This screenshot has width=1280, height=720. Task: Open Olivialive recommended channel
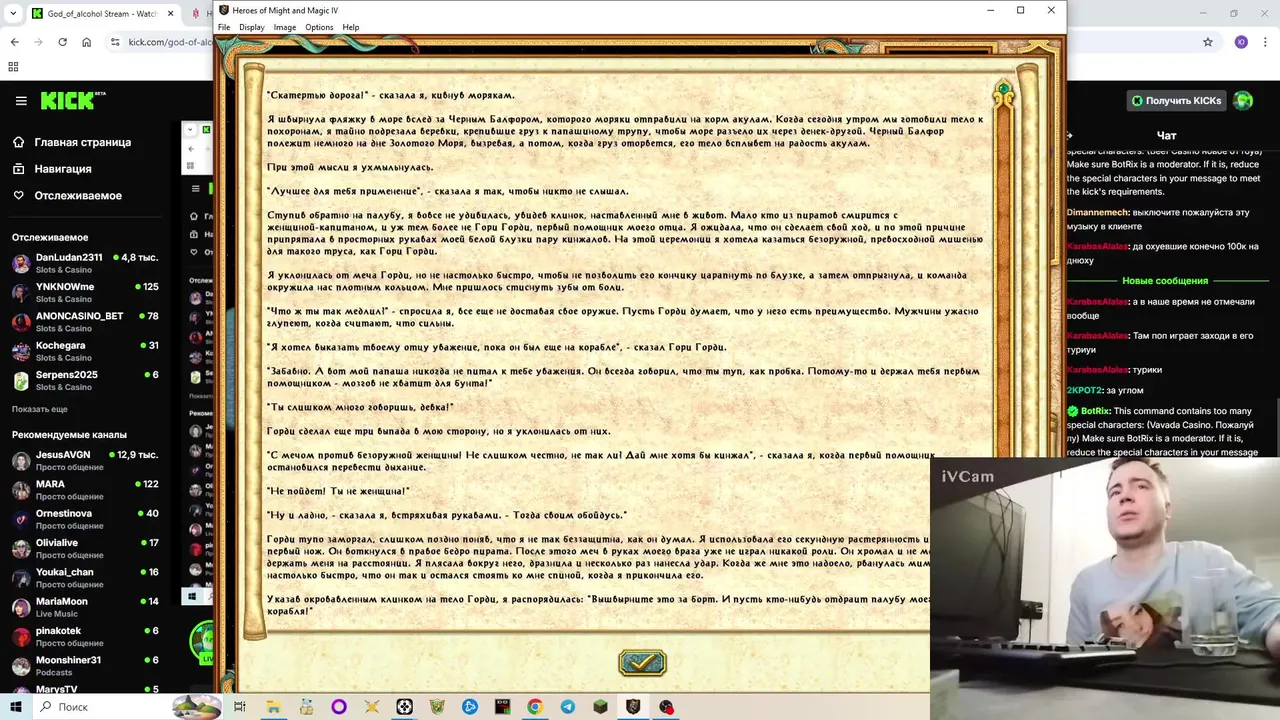point(86,548)
